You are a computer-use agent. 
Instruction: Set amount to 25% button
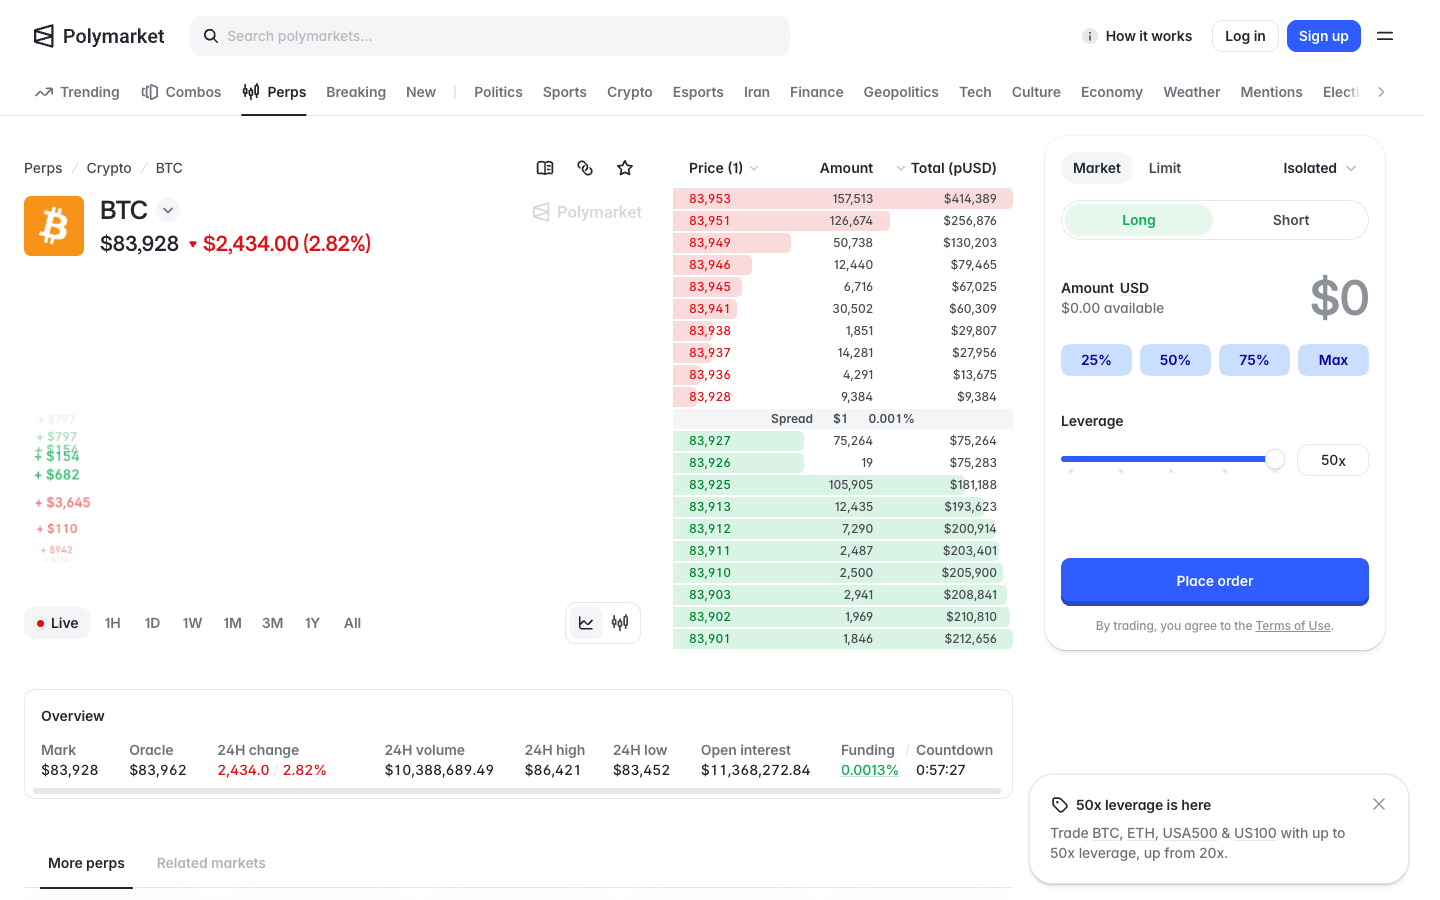click(x=1096, y=360)
